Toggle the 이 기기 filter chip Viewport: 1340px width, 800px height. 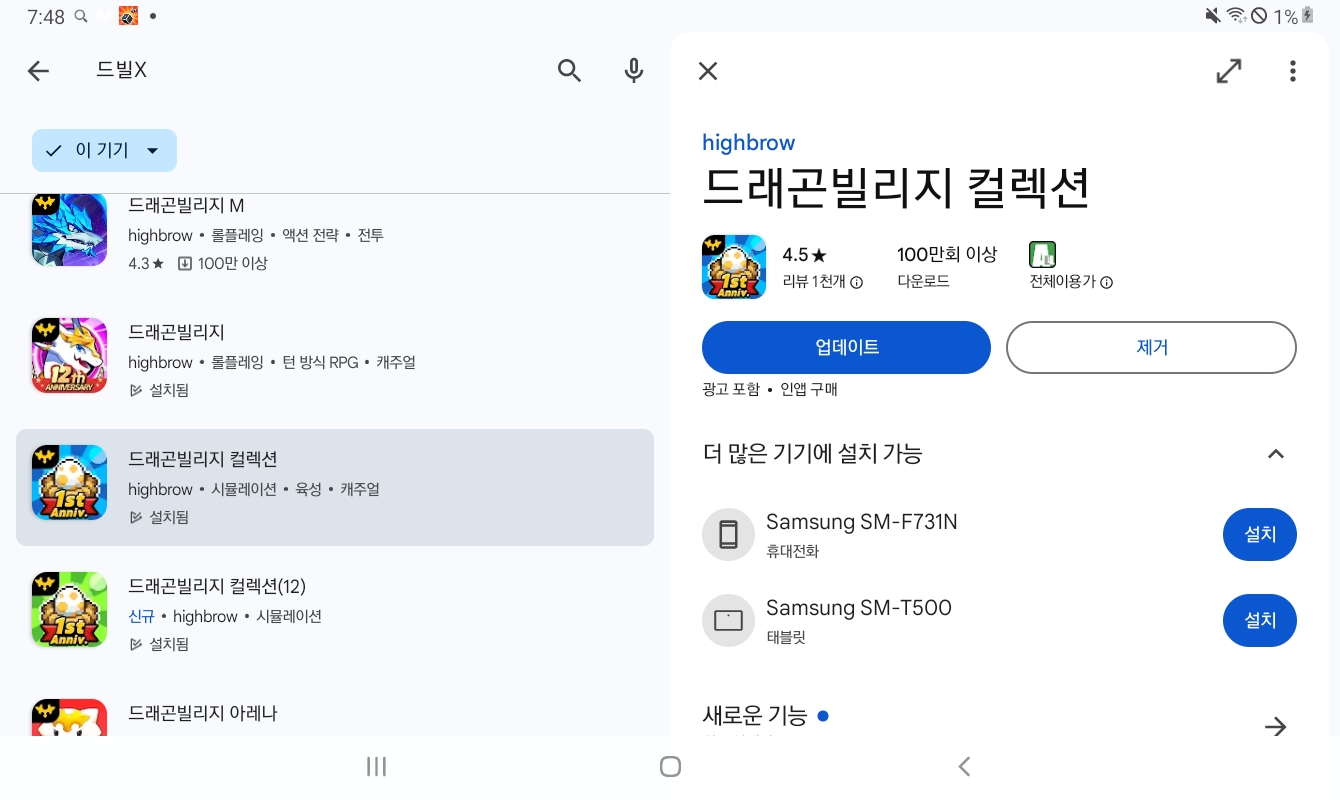coord(105,150)
